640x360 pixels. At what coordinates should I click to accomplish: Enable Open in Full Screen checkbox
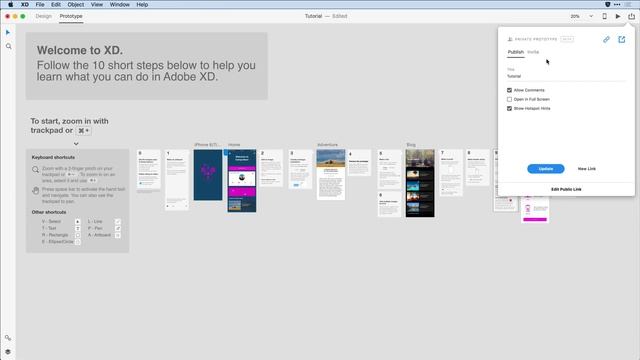coord(509,99)
